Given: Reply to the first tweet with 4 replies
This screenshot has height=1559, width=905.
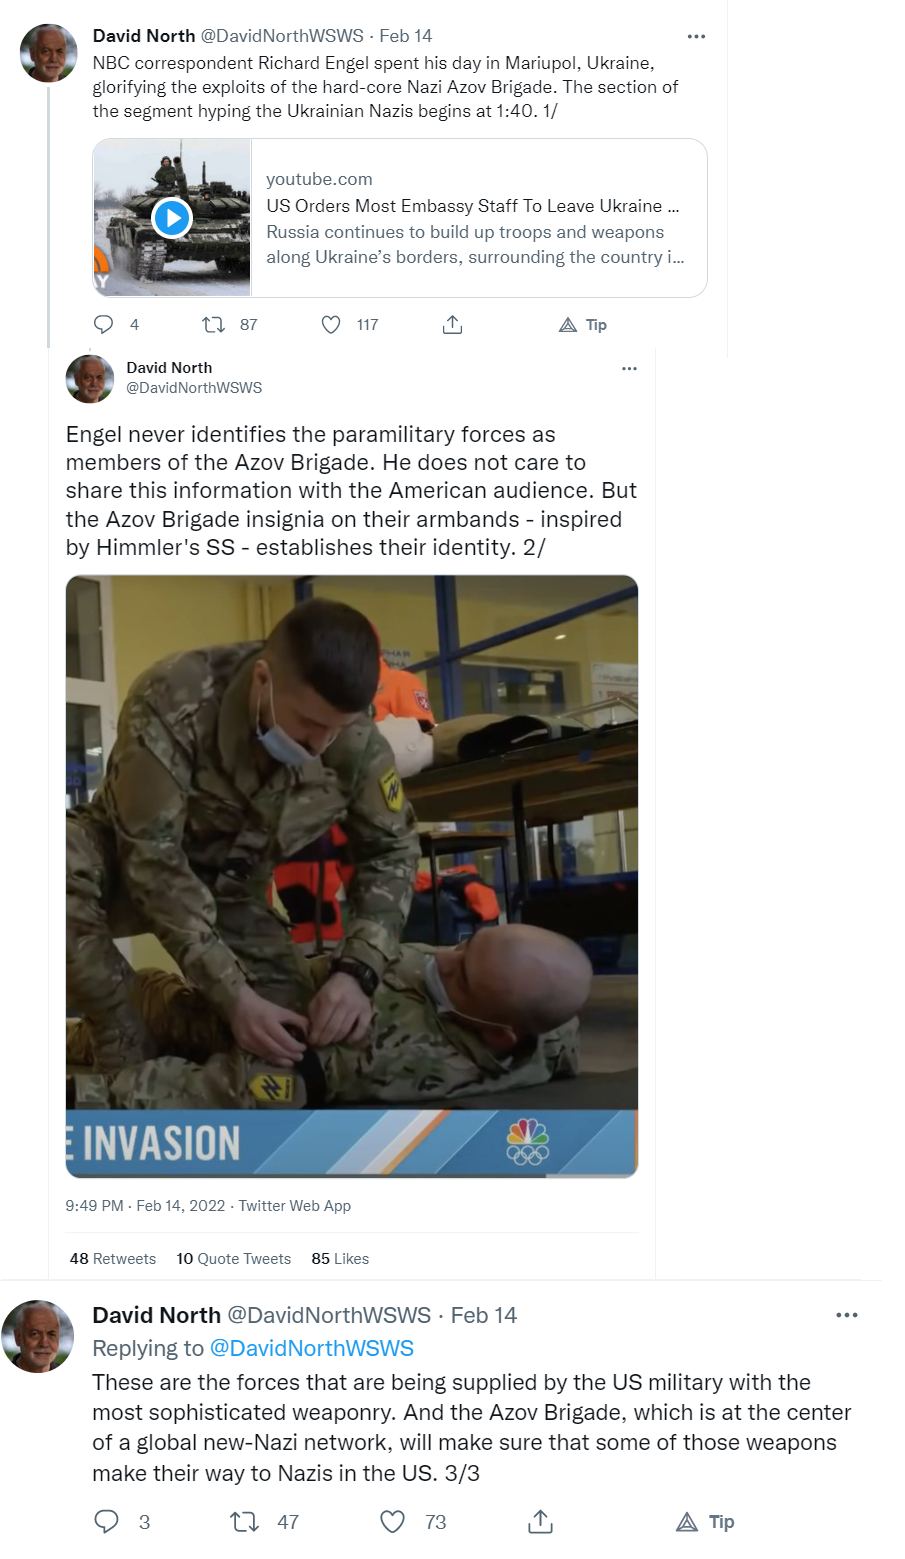Looking at the screenshot, I should click(x=104, y=325).
